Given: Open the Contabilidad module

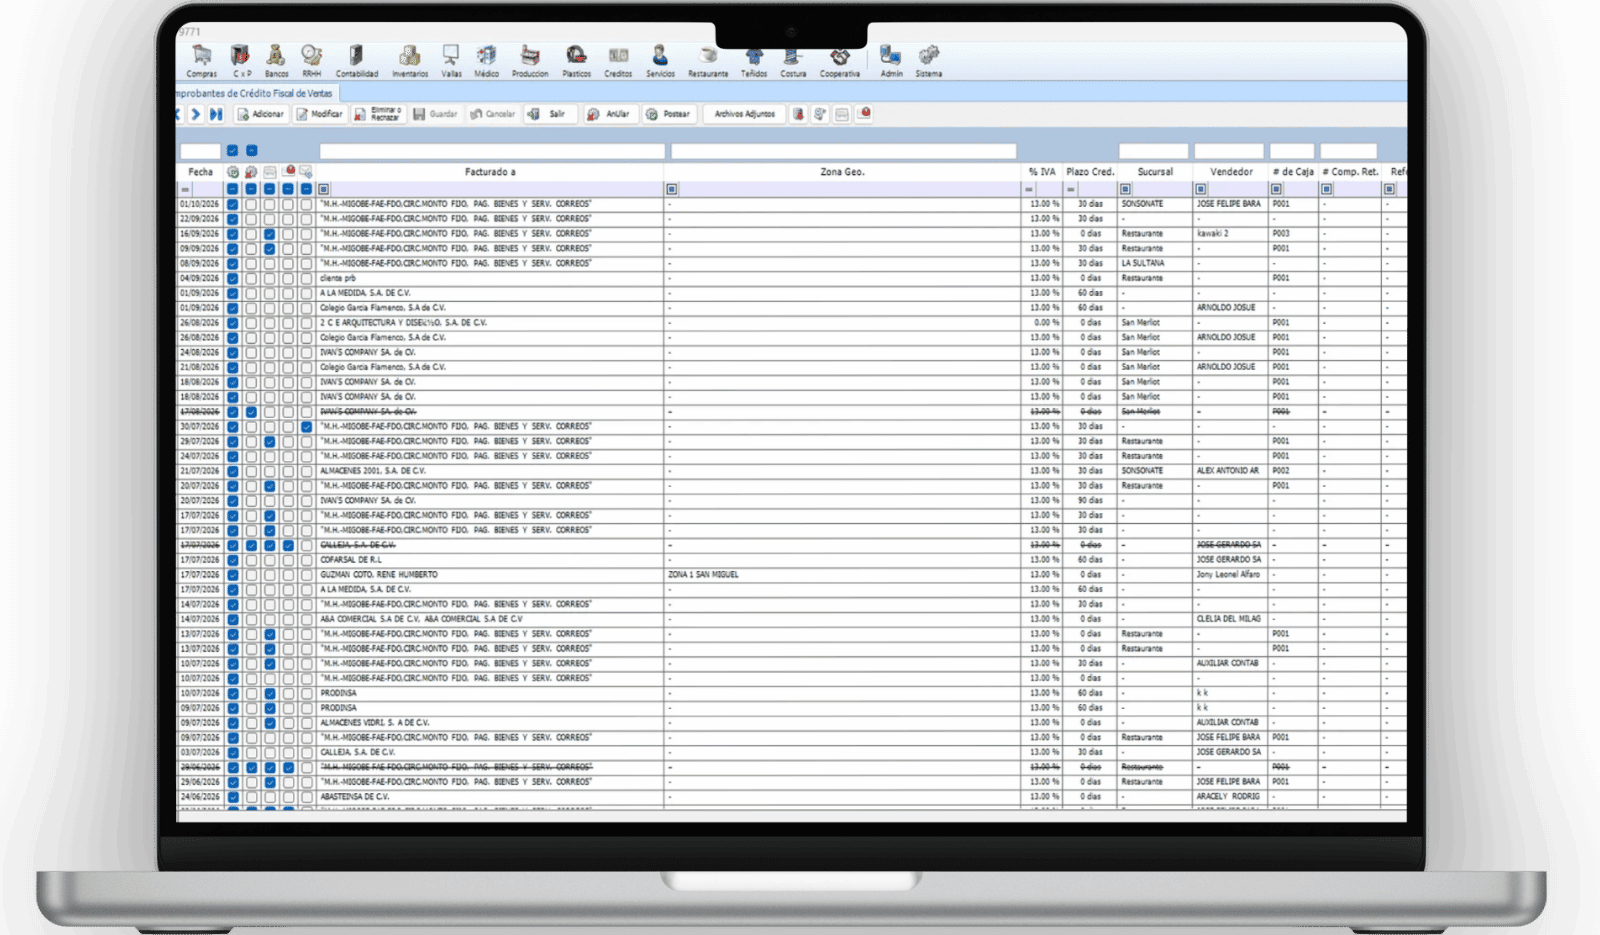Looking at the screenshot, I should coord(356,61).
